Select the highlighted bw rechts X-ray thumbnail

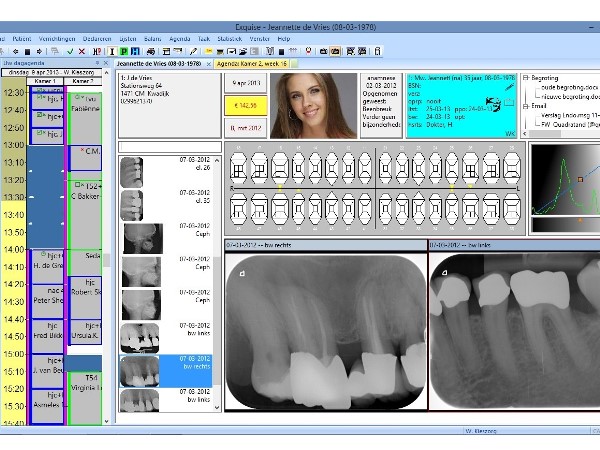(x=139, y=371)
